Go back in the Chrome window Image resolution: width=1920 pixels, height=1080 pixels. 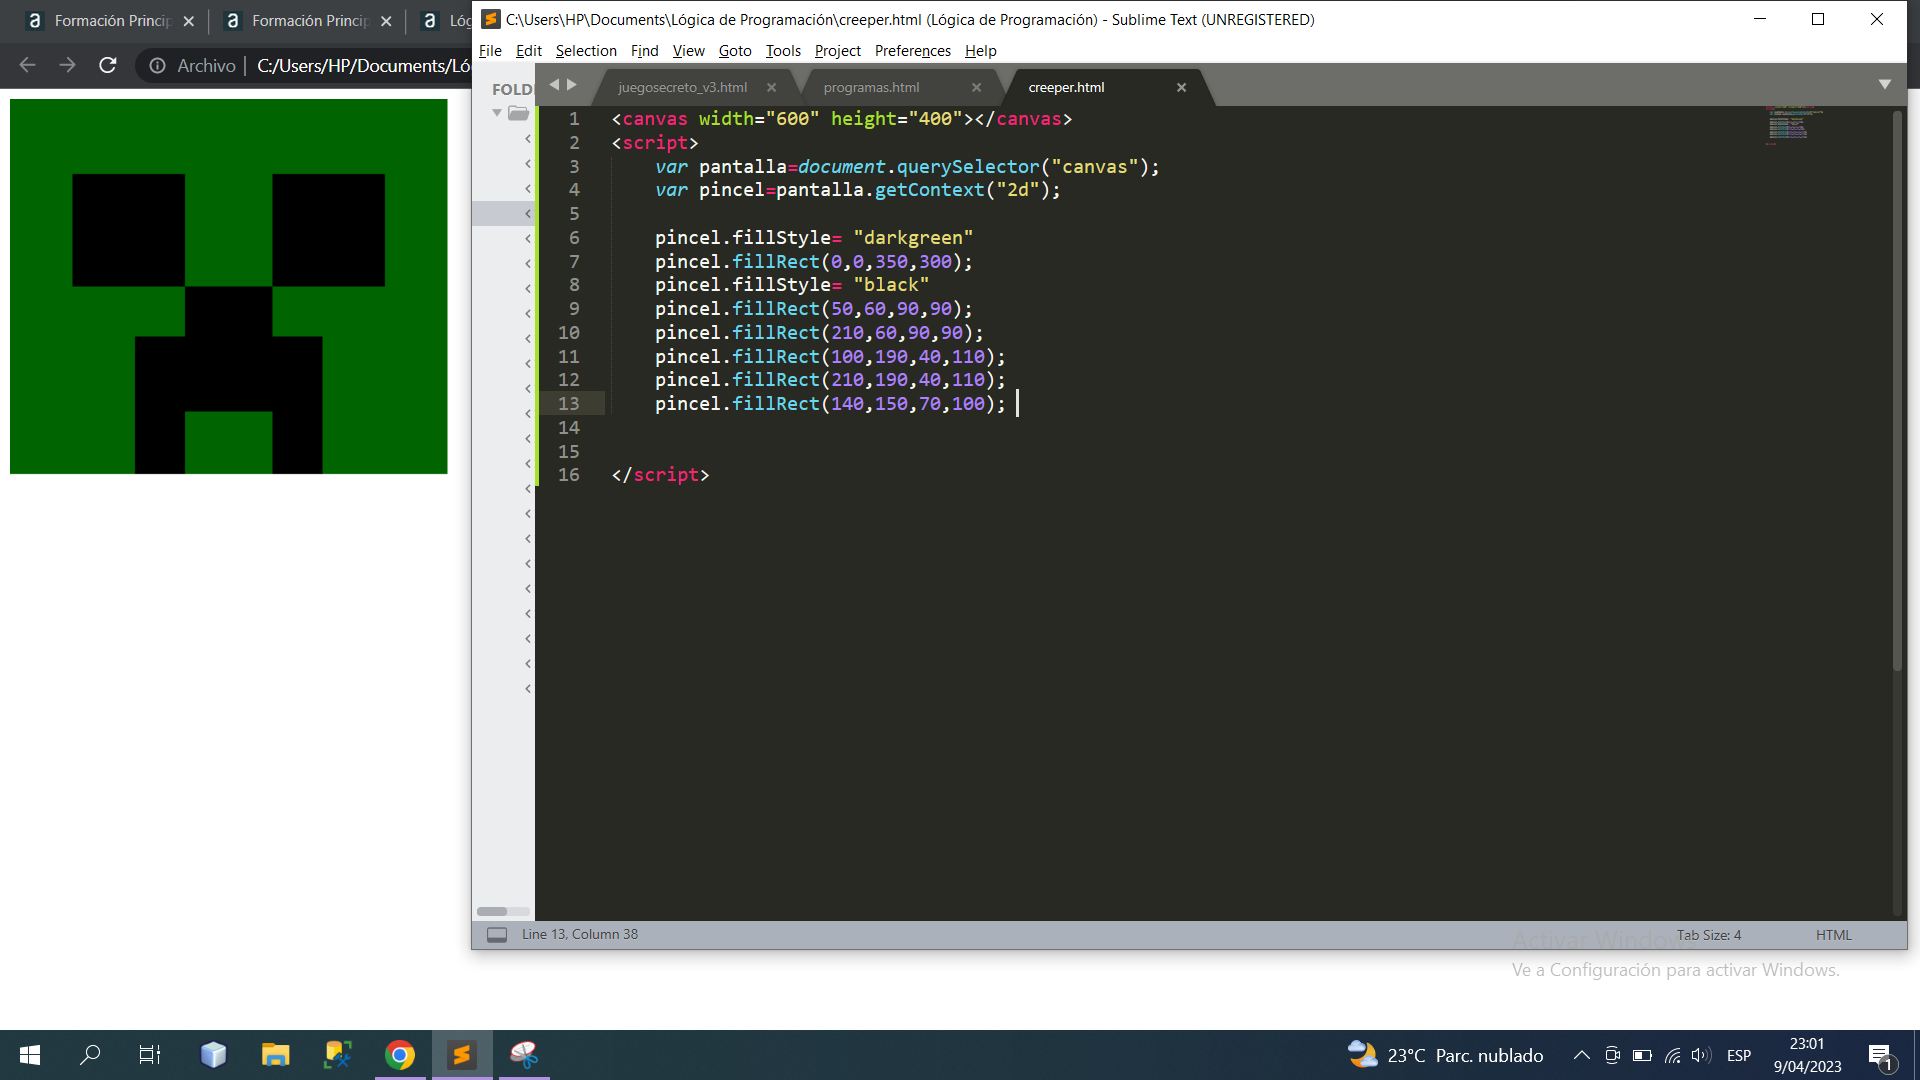pyautogui.click(x=27, y=65)
